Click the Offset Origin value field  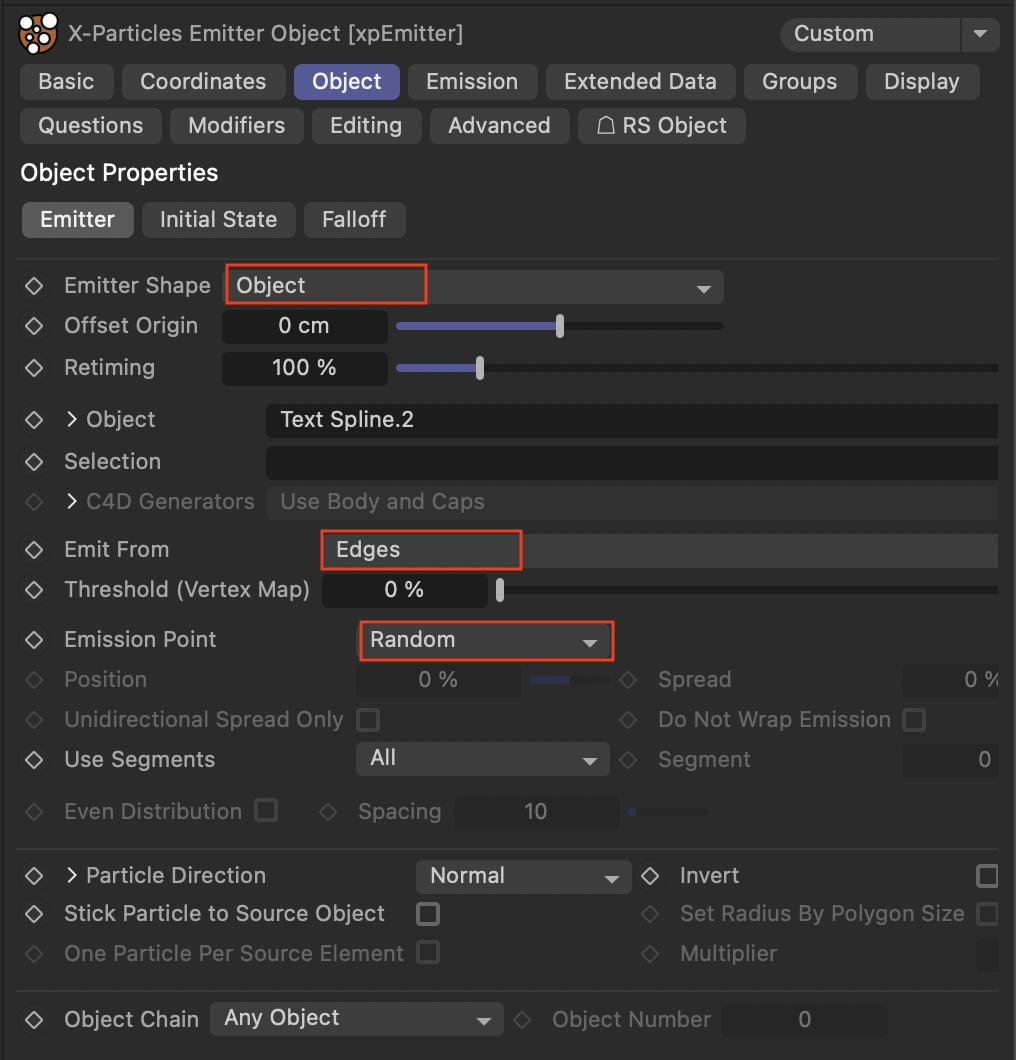pos(304,327)
